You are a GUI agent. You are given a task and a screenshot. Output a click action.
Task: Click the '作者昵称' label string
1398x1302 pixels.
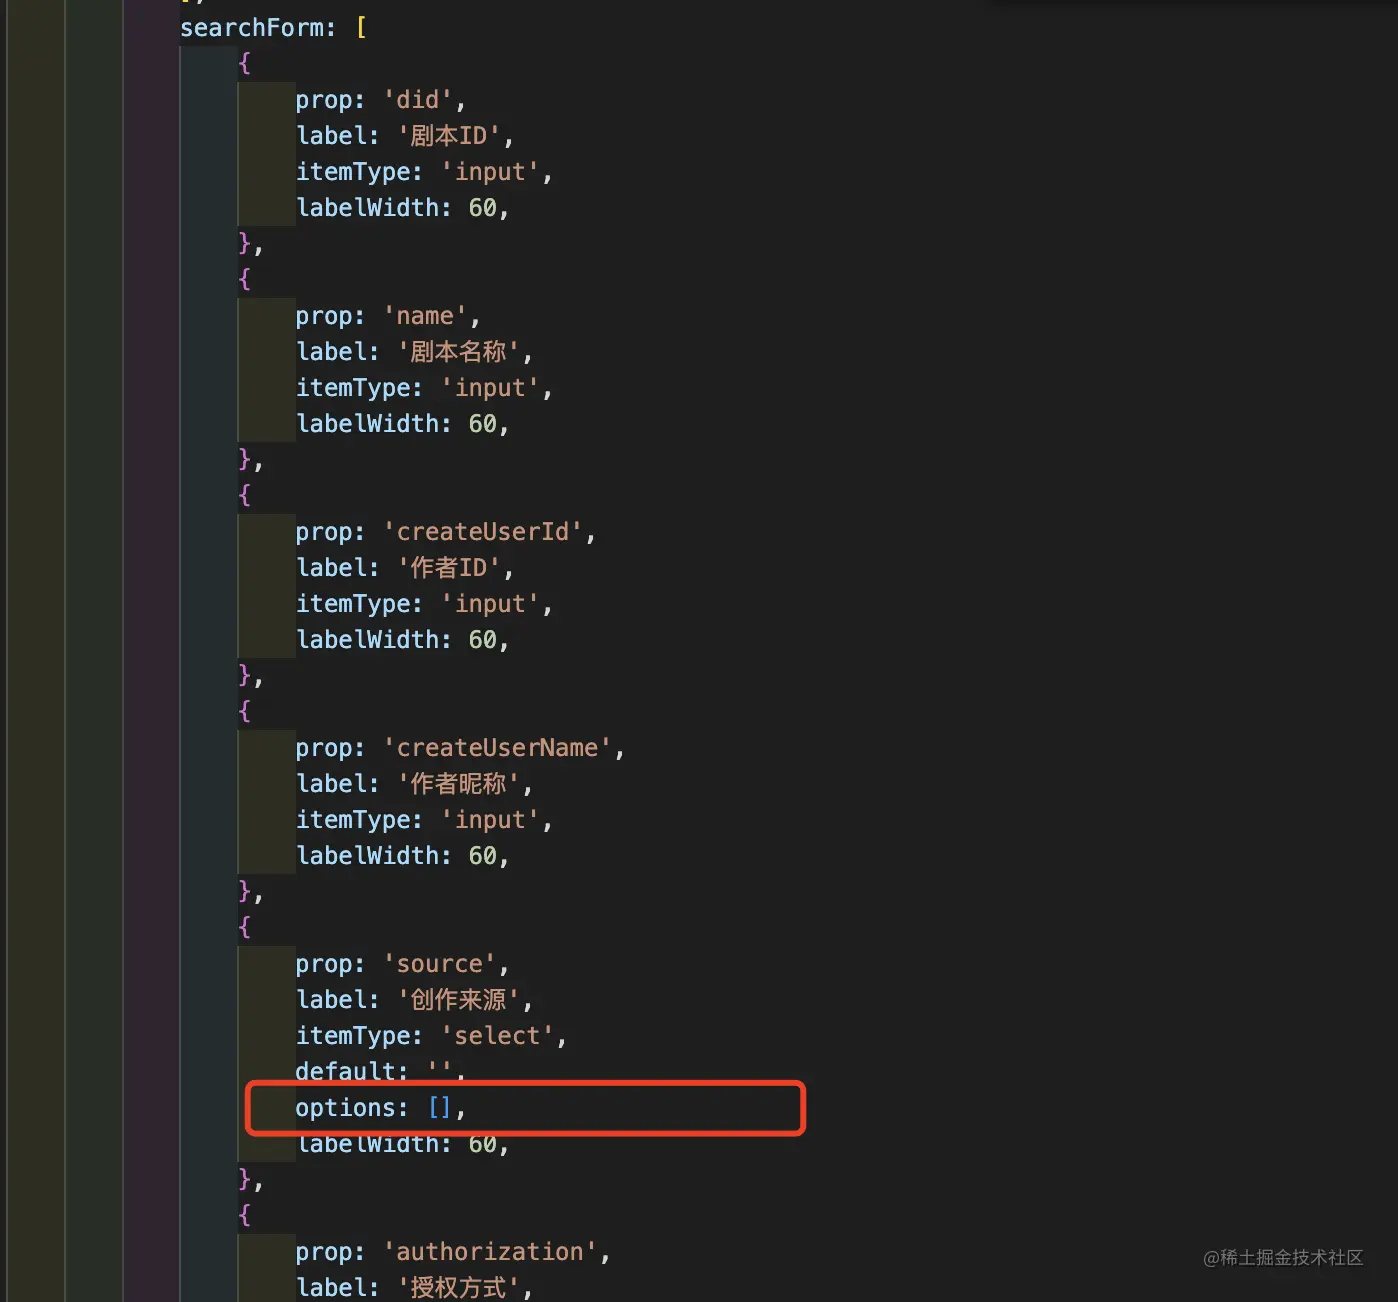[x=458, y=784]
